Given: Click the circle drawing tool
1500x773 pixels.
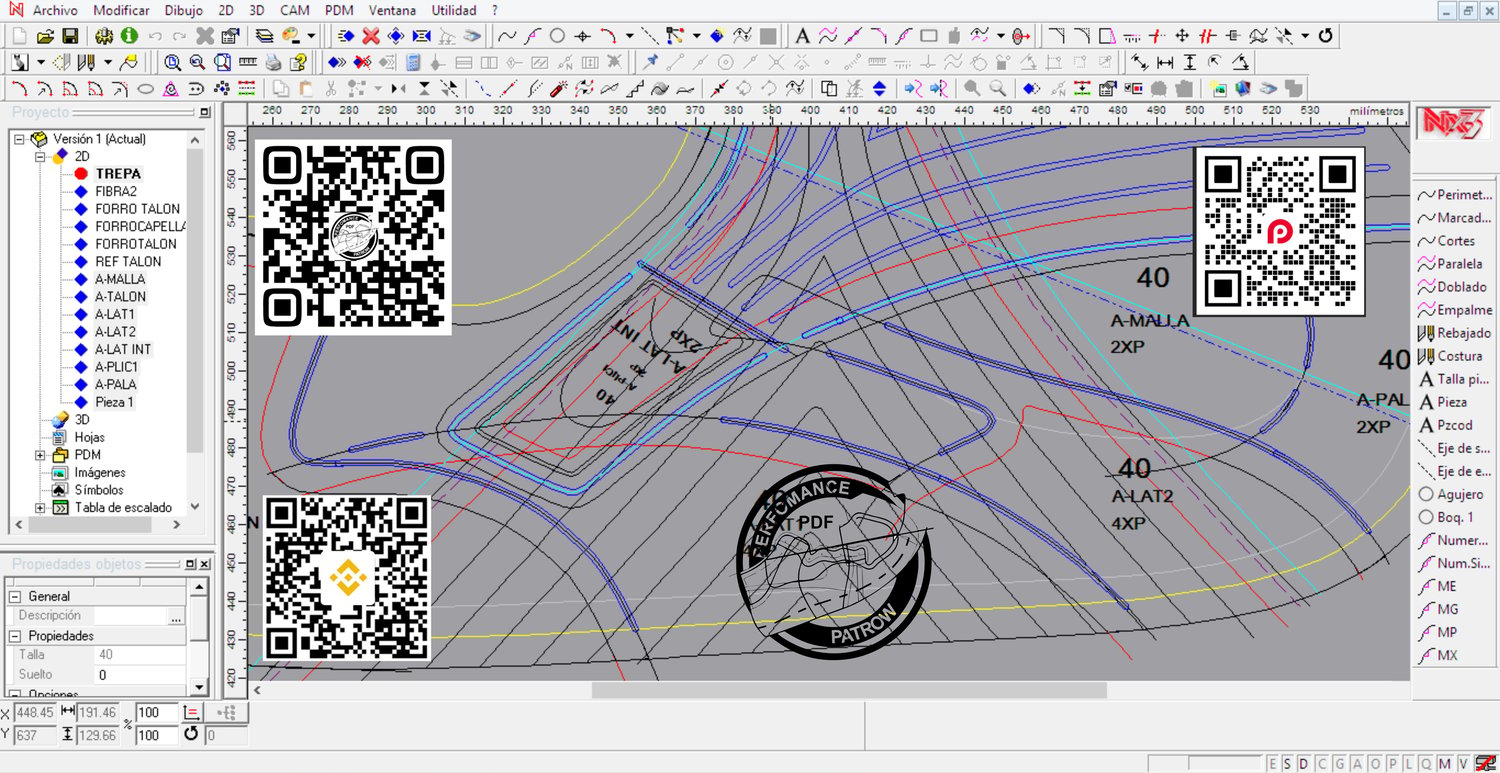Looking at the screenshot, I should [x=558, y=36].
